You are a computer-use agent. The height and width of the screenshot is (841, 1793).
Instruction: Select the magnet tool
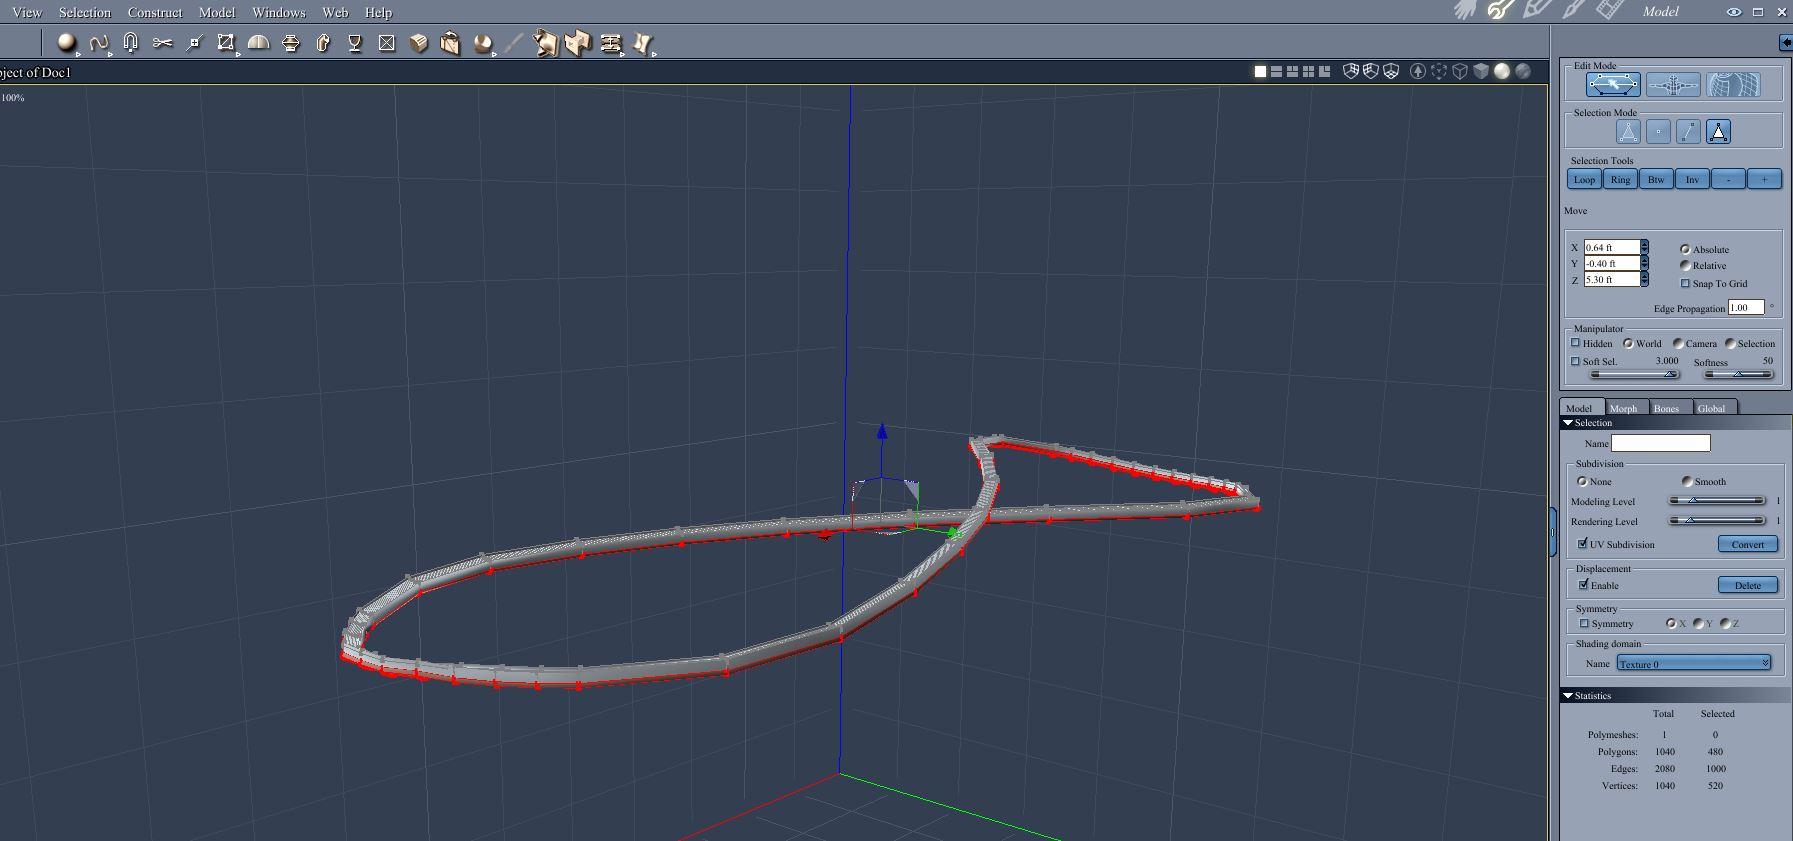(x=130, y=43)
